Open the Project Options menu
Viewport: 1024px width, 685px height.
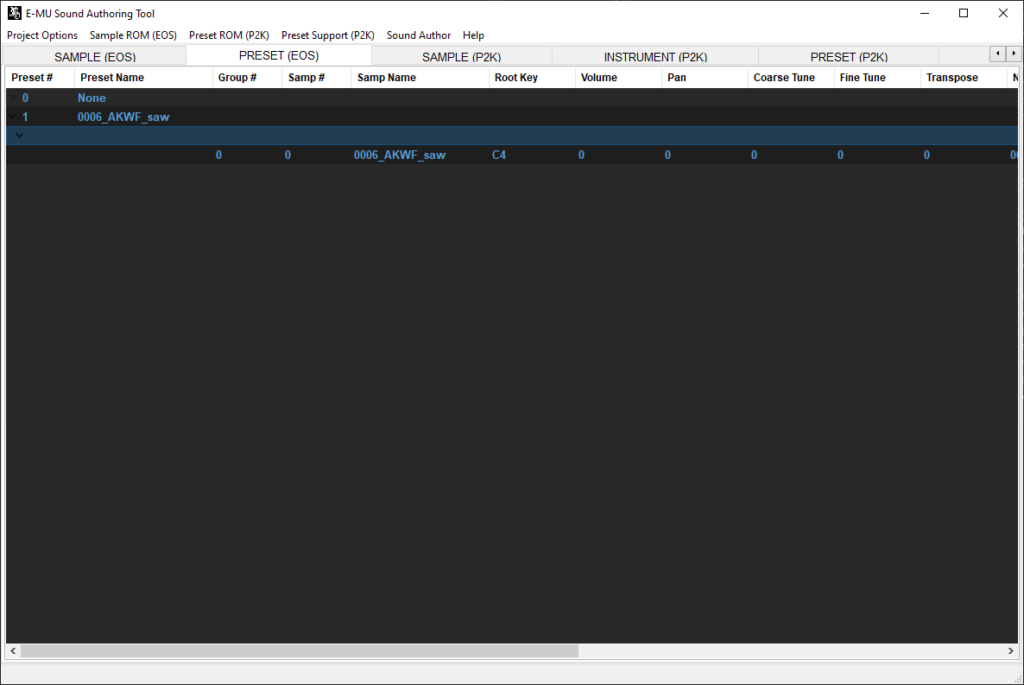tap(42, 35)
